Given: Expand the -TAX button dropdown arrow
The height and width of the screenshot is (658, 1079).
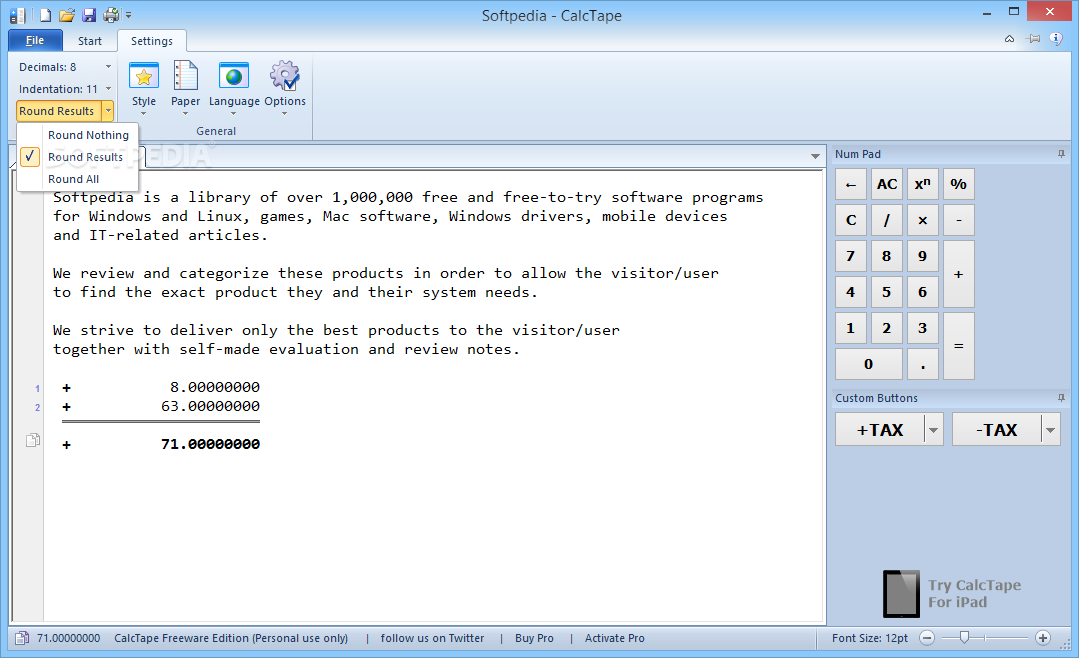Looking at the screenshot, I should coord(1051,430).
